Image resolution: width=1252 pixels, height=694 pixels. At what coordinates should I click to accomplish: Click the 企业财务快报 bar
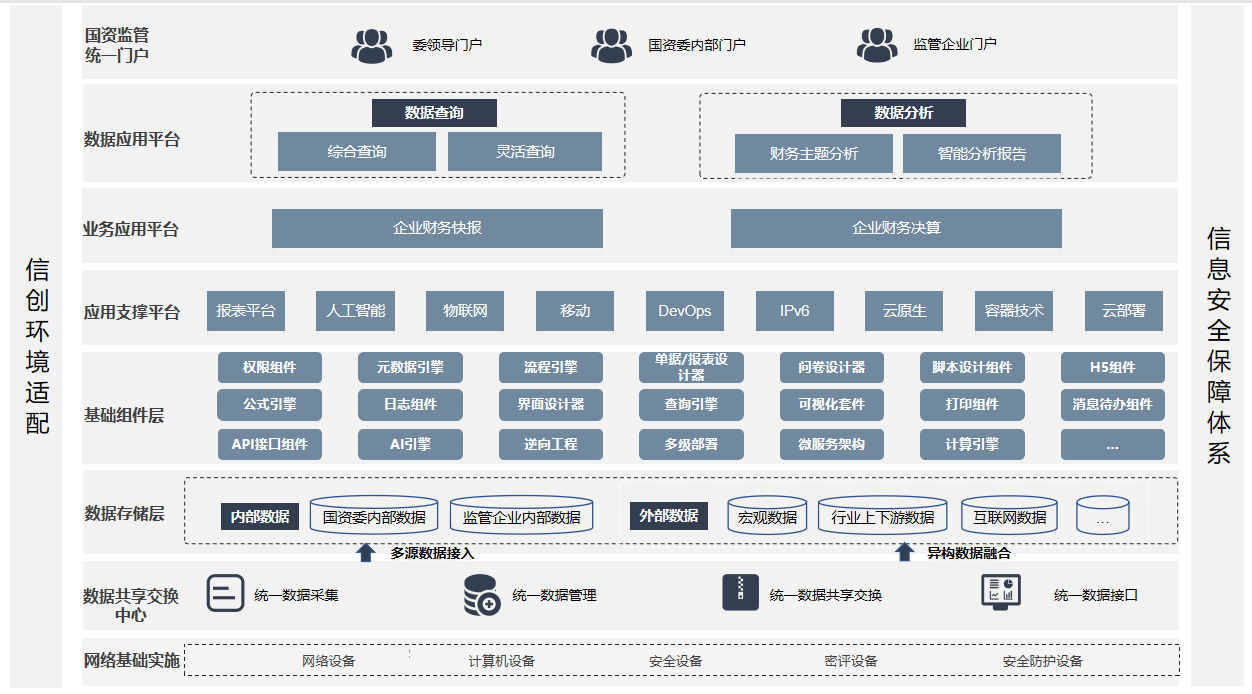point(437,228)
